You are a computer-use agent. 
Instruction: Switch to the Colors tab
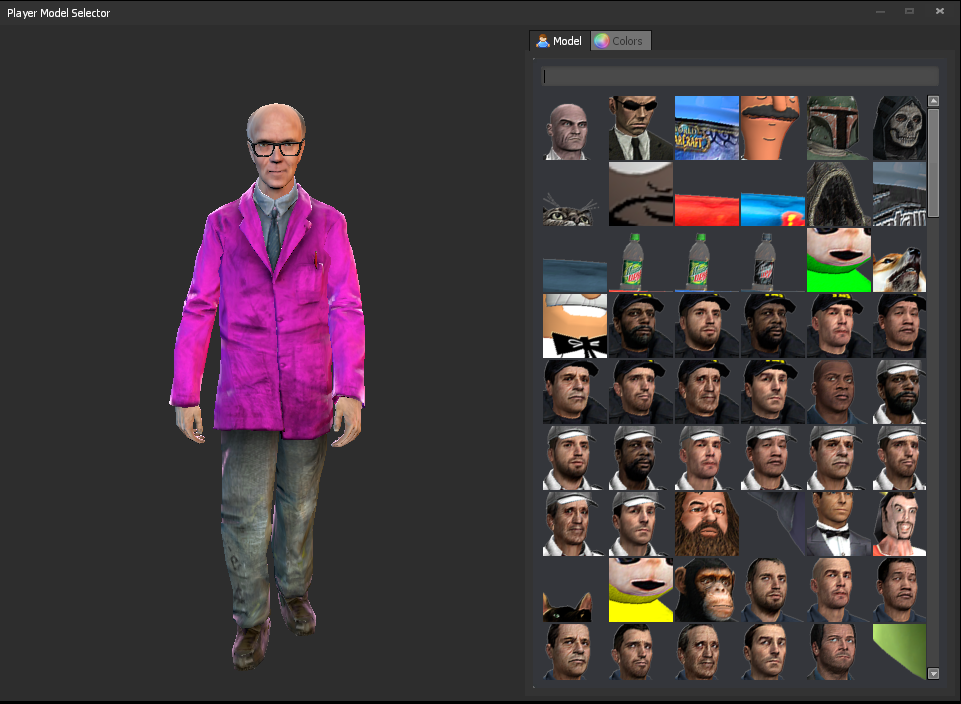[x=621, y=41]
